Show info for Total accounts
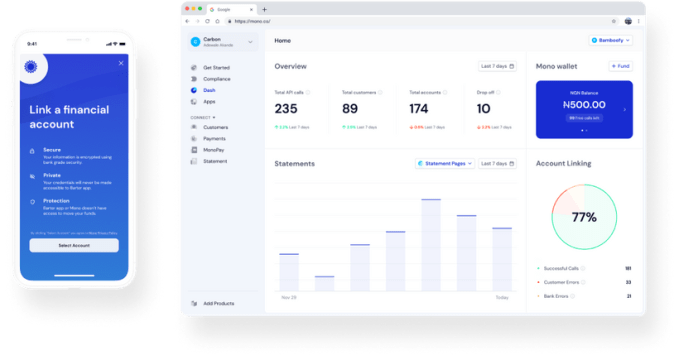 [x=445, y=92]
